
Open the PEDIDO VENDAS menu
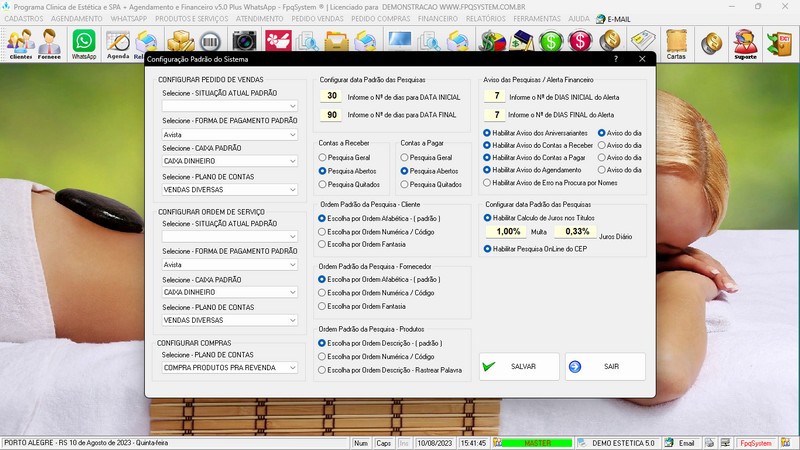[x=317, y=19]
